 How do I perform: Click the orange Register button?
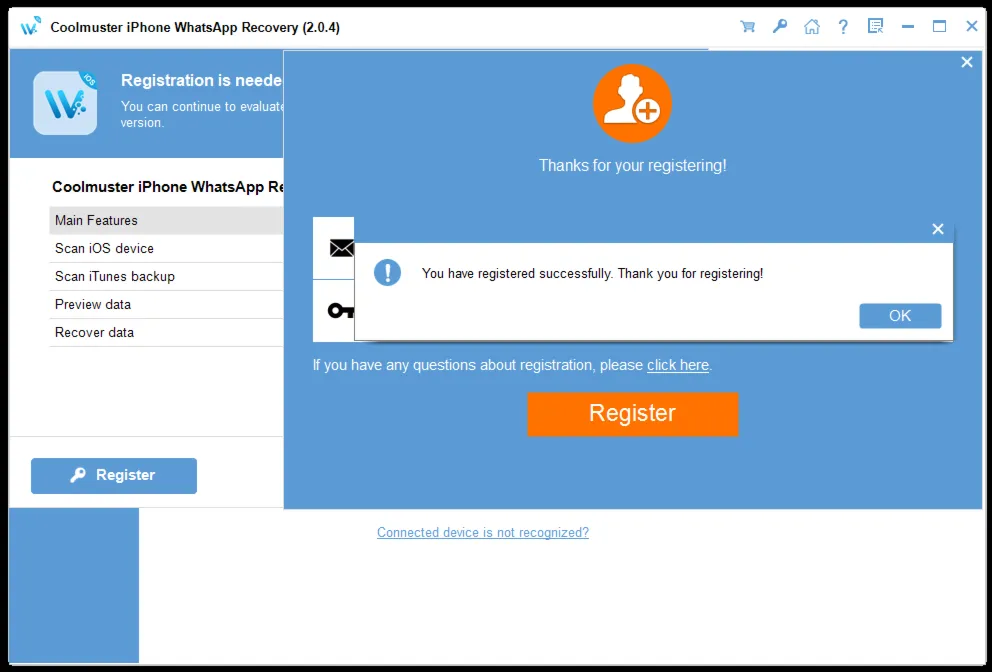[633, 414]
